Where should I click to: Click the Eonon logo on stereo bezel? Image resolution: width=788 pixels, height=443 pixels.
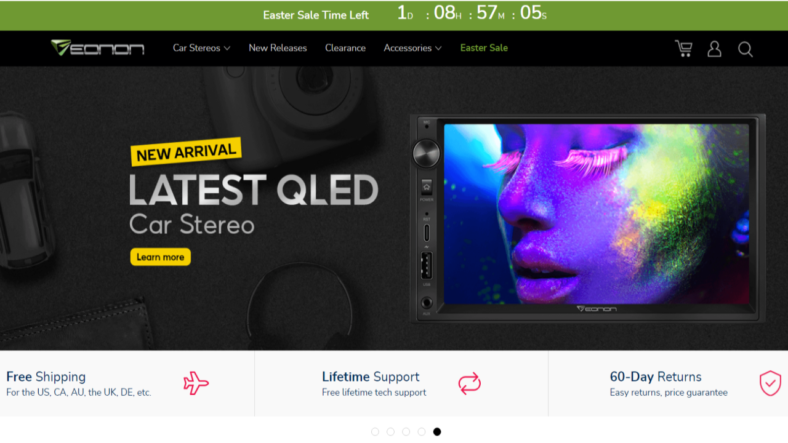tap(596, 309)
